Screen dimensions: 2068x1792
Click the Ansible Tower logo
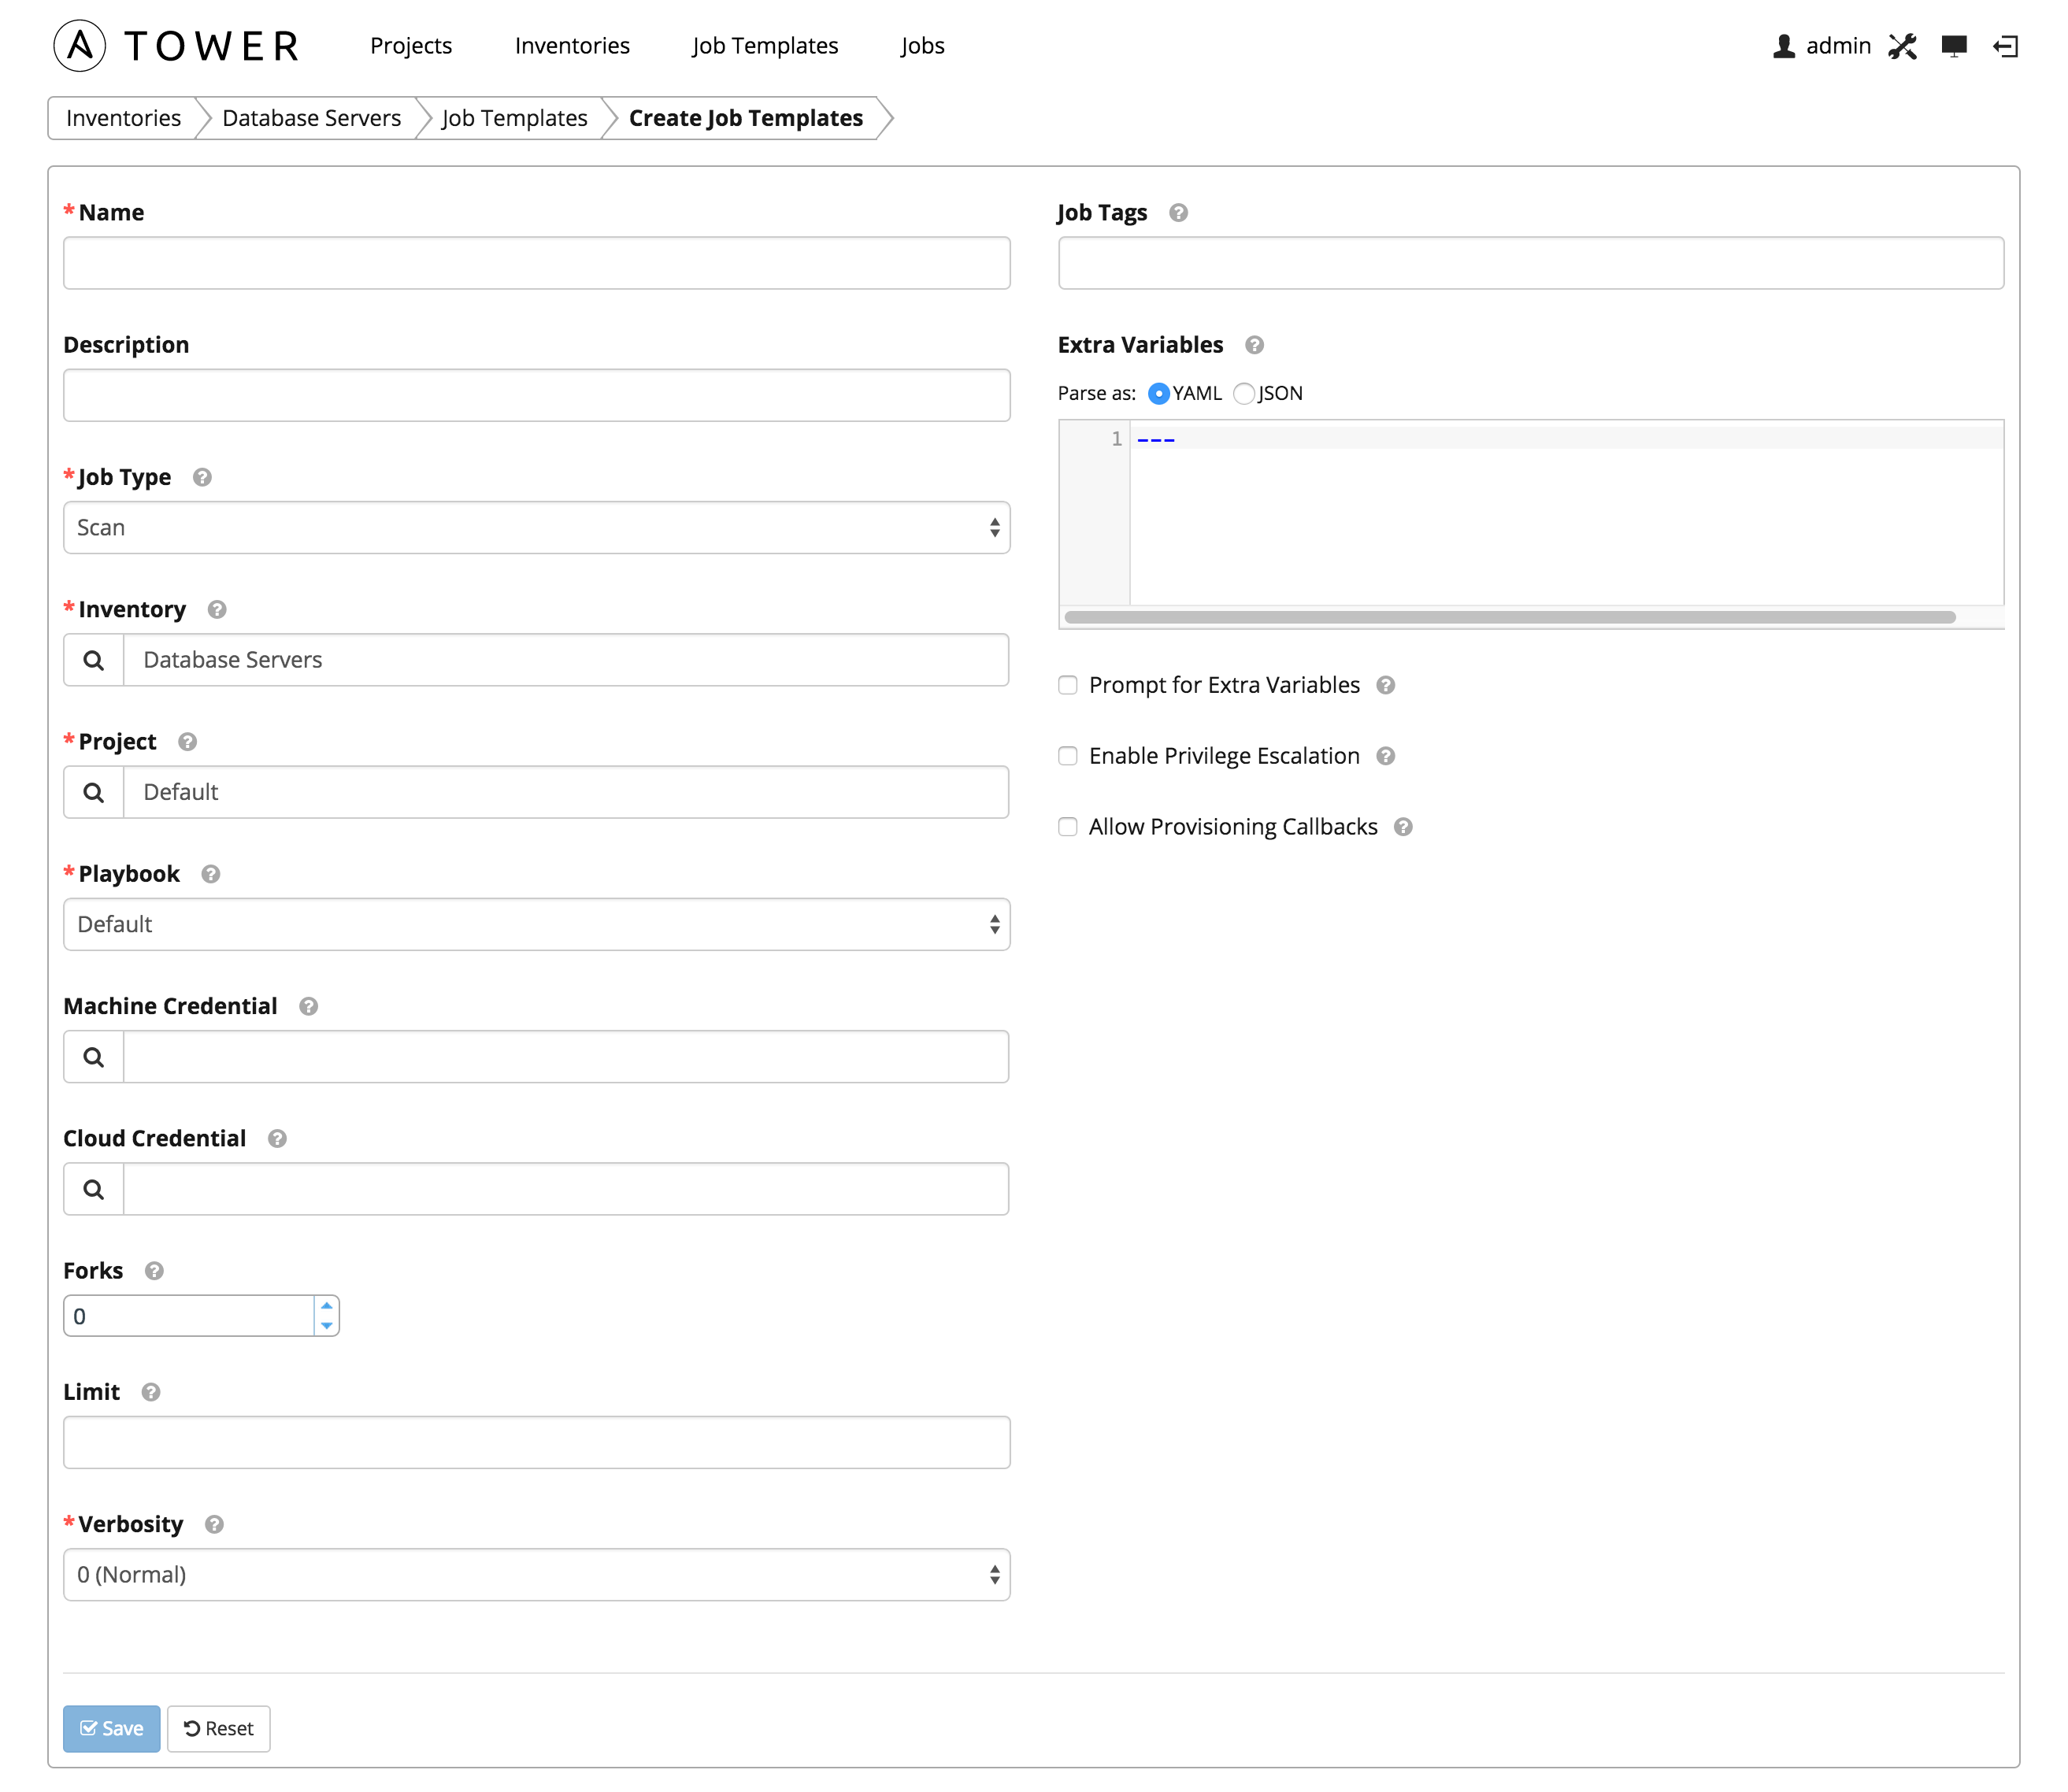[x=176, y=46]
